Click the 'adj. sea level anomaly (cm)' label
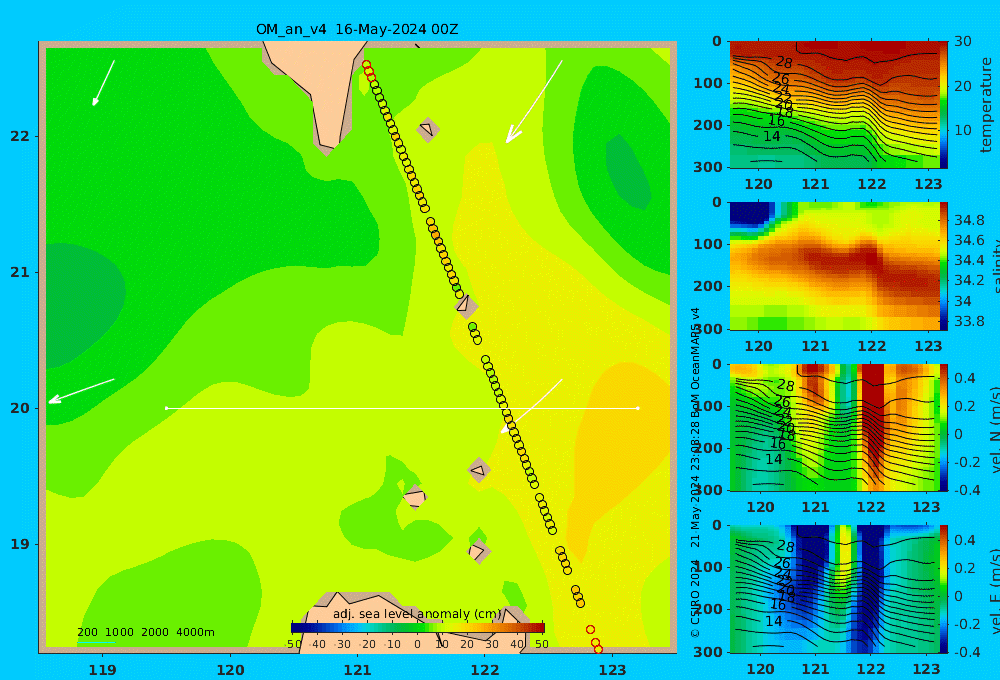This screenshot has width=1000, height=680. (417, 614)
